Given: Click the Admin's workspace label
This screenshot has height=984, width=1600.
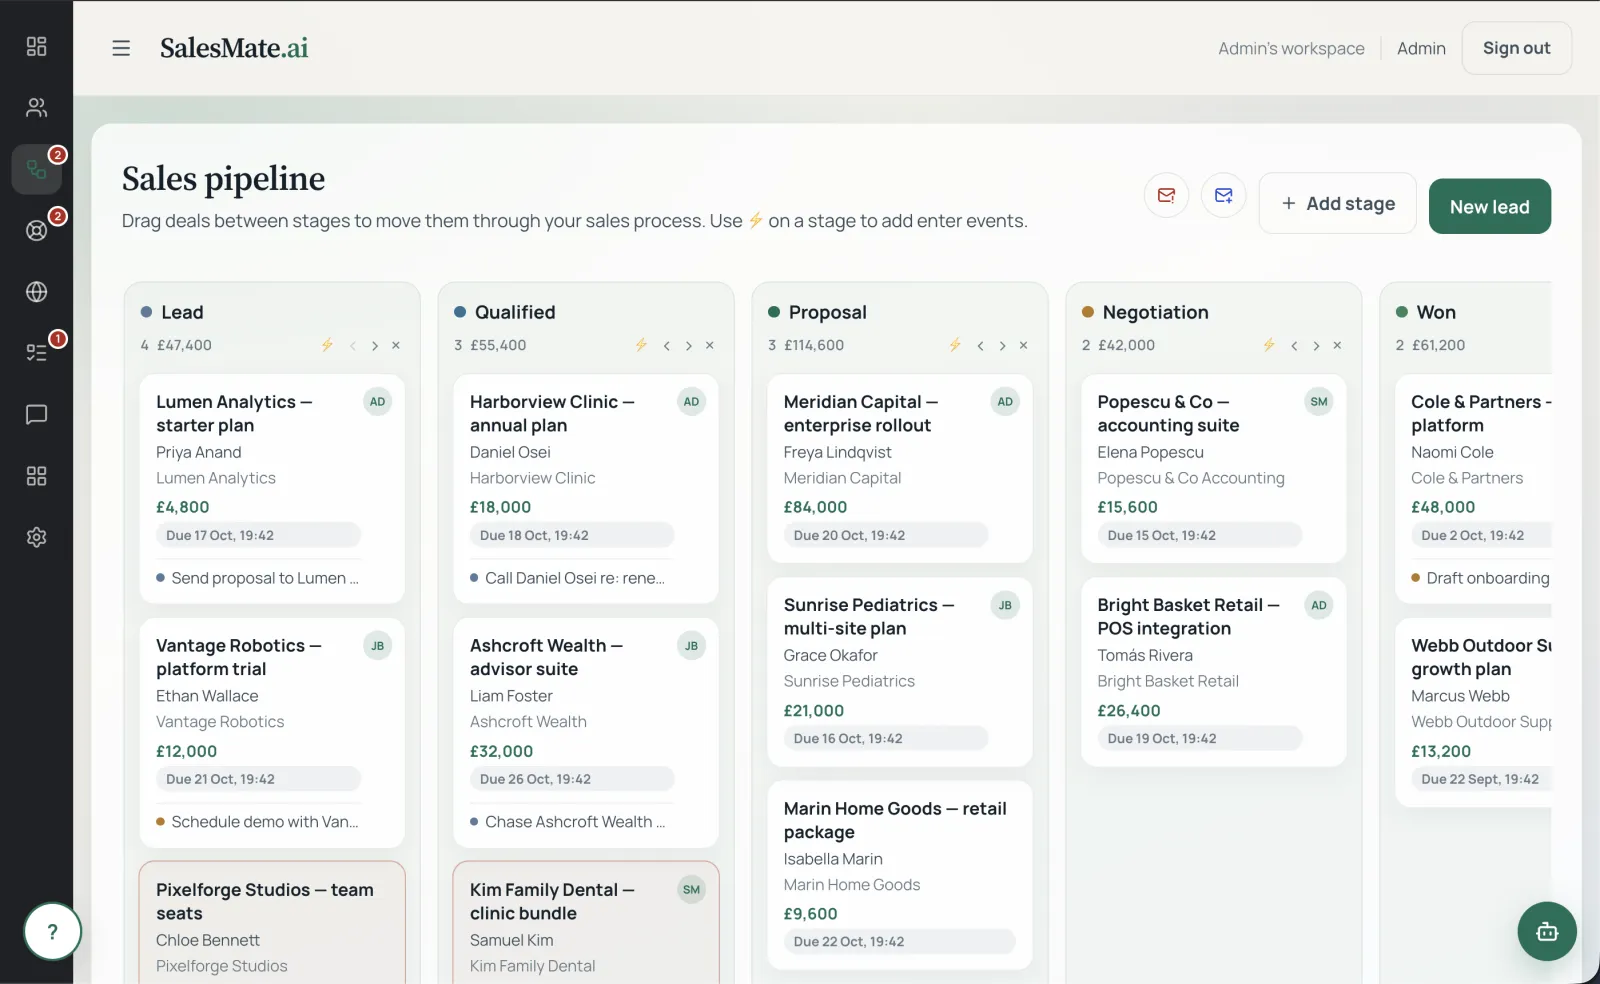Looking at the screenshot, I should coord(1291,48).
